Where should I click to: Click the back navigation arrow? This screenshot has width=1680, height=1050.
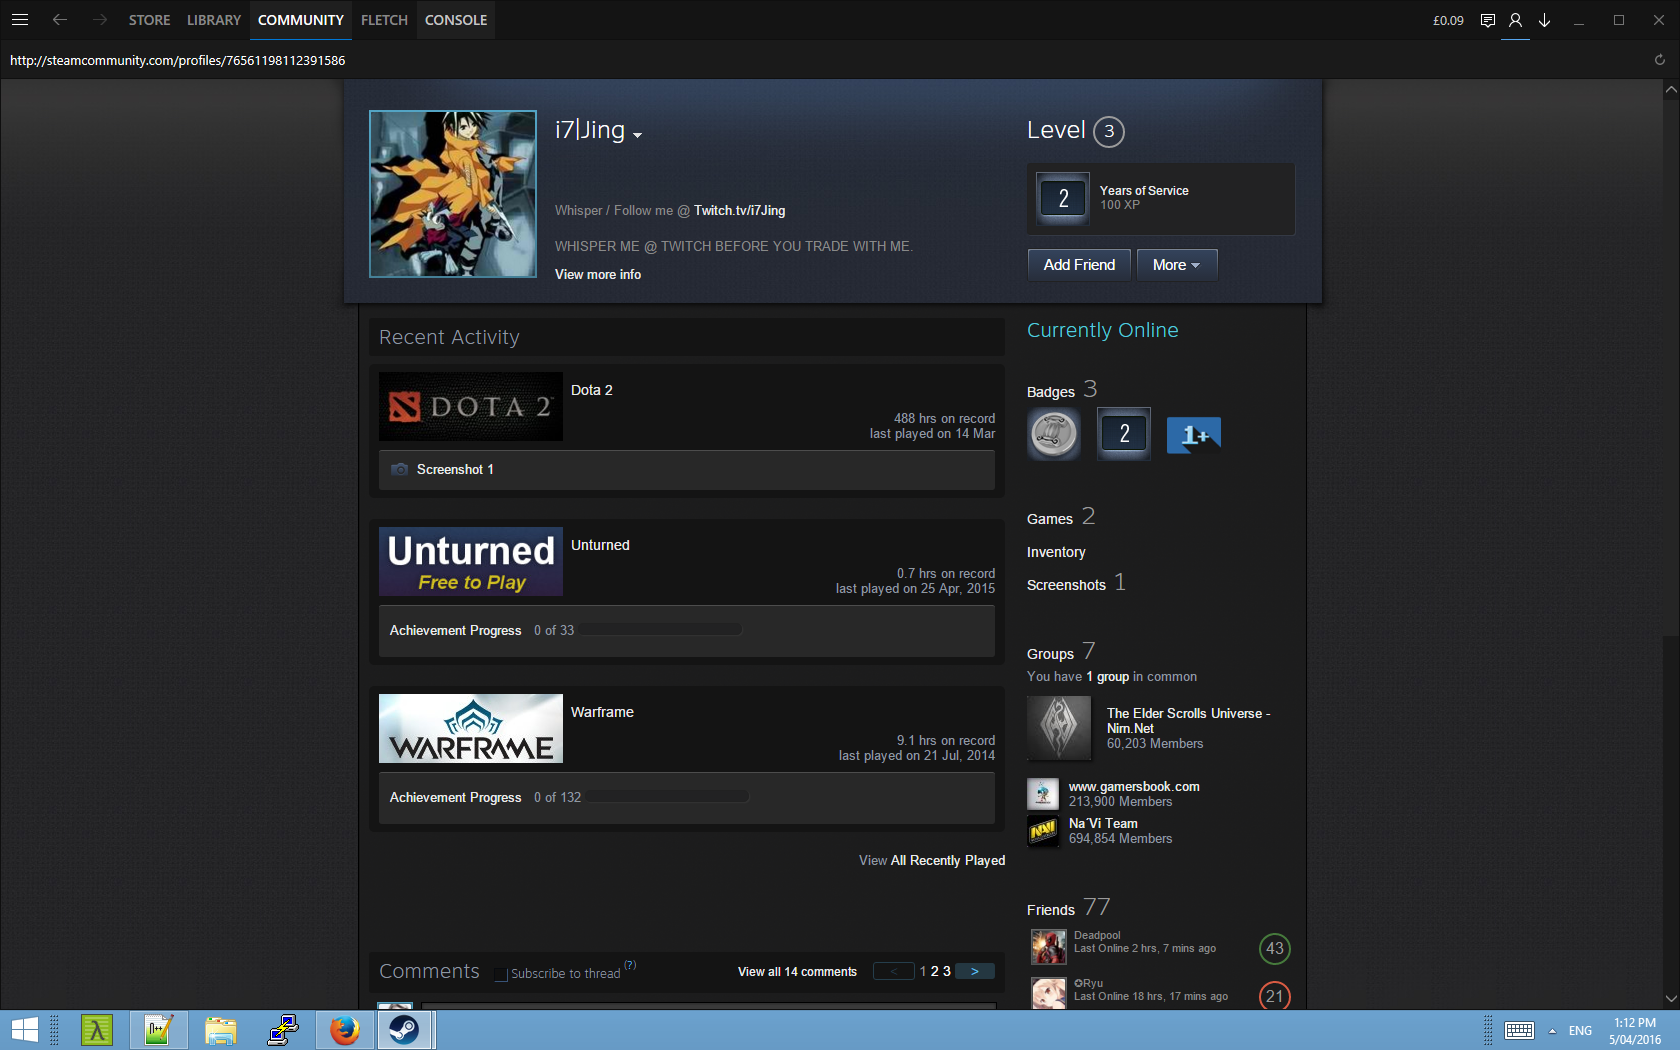tap(60, 20)
